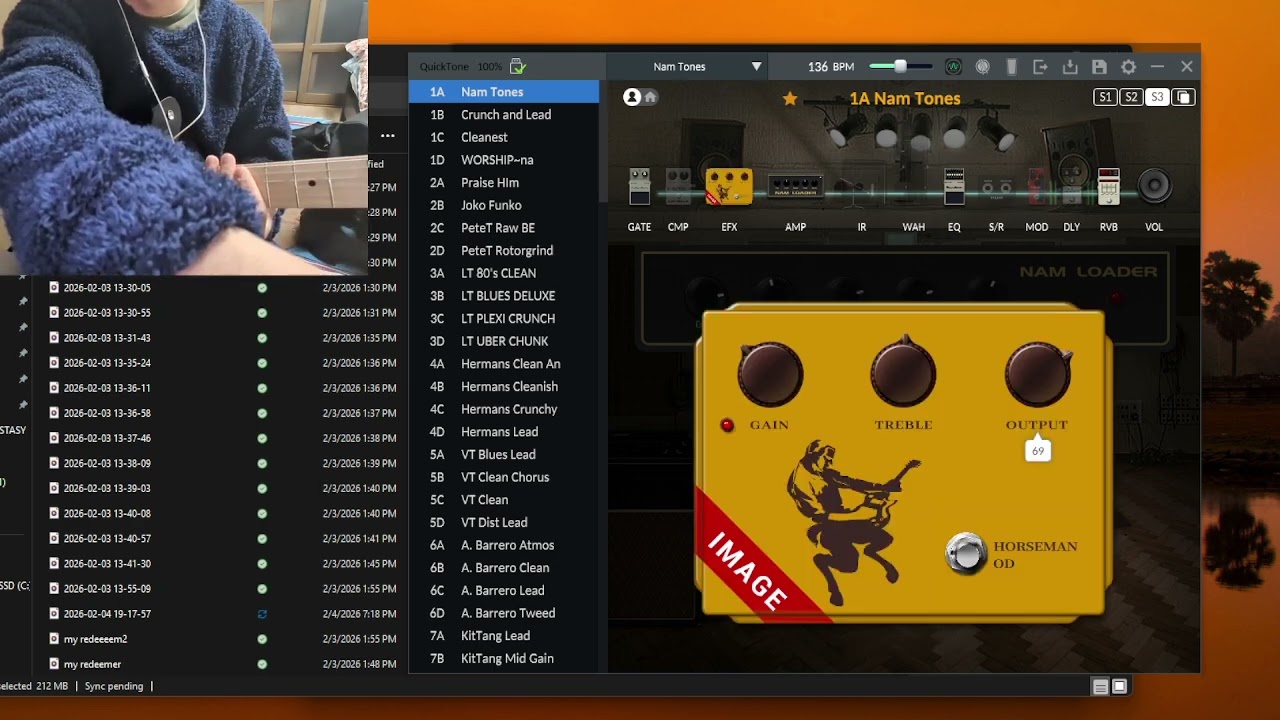Choose preset 5A VT Blues Lead
Viewport: 1280px width, 720px height.
click(x=504, y=455)
